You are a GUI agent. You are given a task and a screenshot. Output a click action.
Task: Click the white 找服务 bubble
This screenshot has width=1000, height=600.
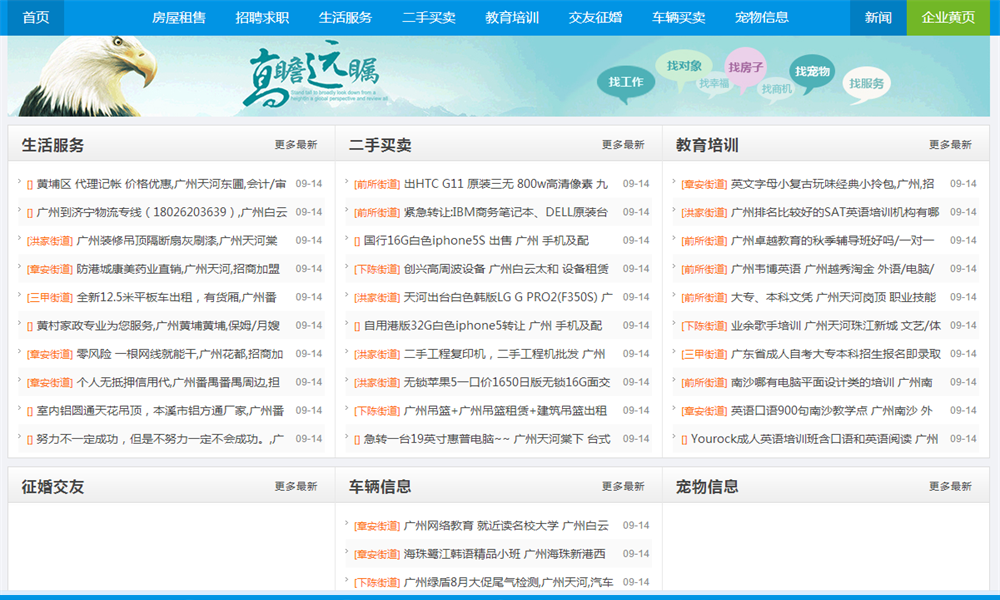tap(867, 84)
